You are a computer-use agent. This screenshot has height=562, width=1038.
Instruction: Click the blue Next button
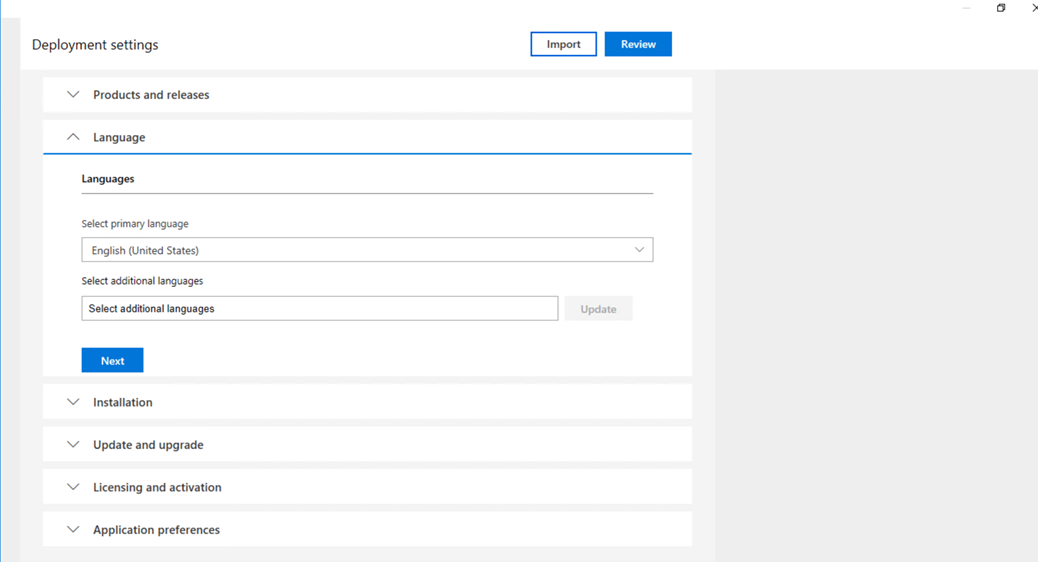click(x=113, y=360)
